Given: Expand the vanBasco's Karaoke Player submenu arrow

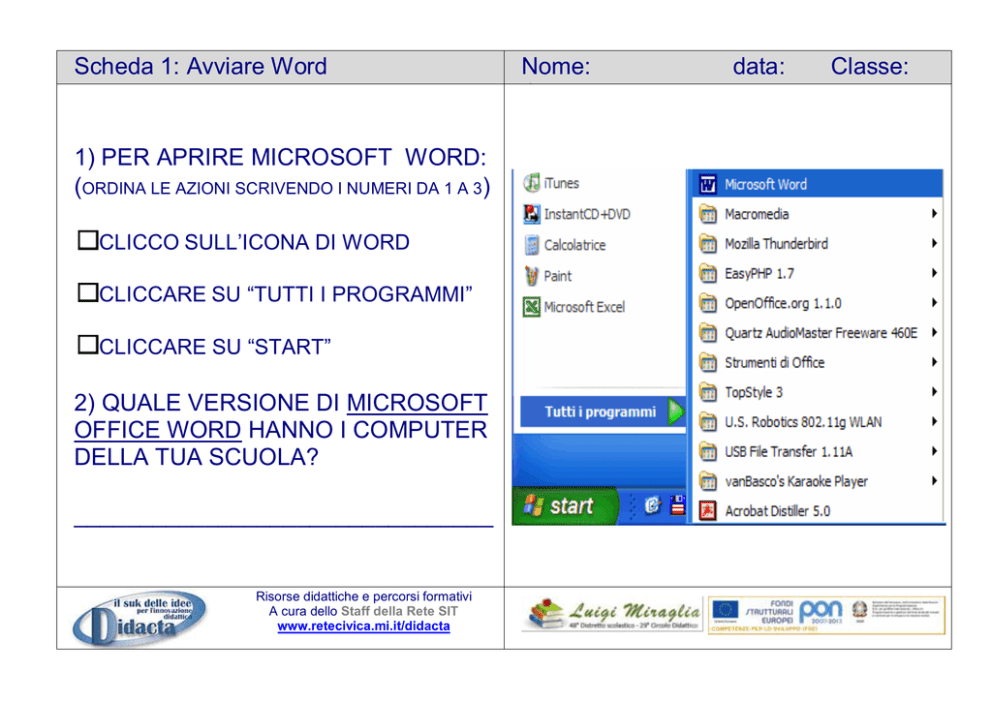Looking at the screenshot, I should pos(934,481).
